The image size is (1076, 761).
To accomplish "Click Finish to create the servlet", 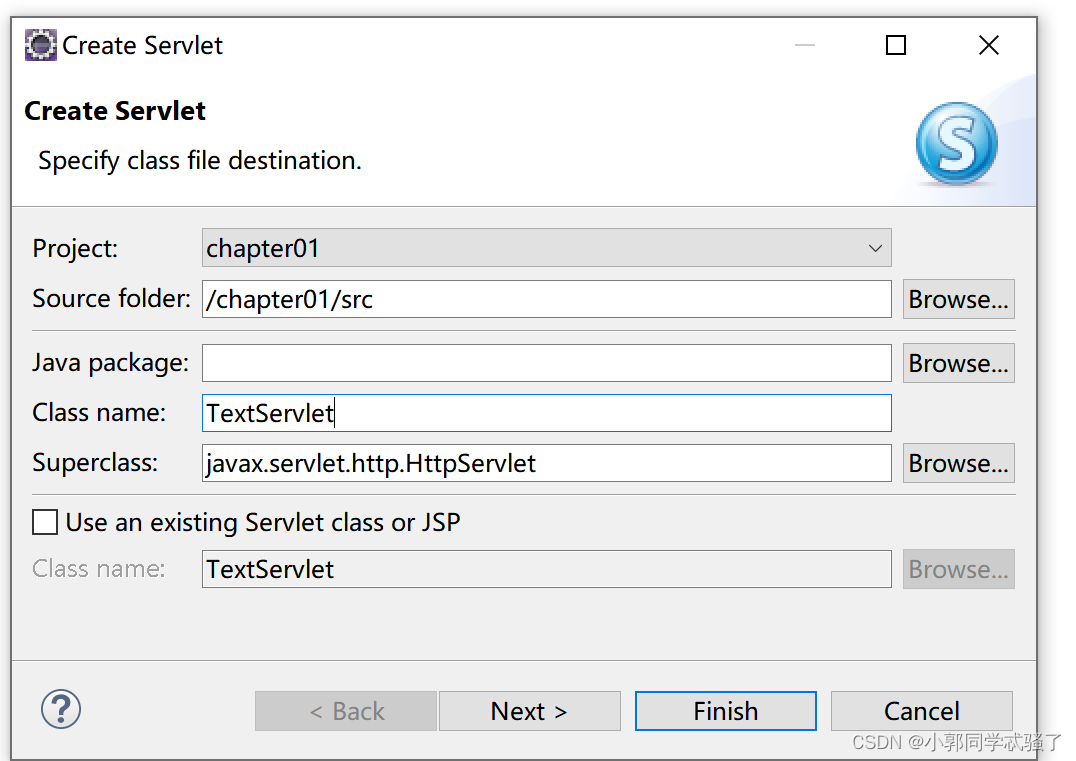I will [725, 711].
